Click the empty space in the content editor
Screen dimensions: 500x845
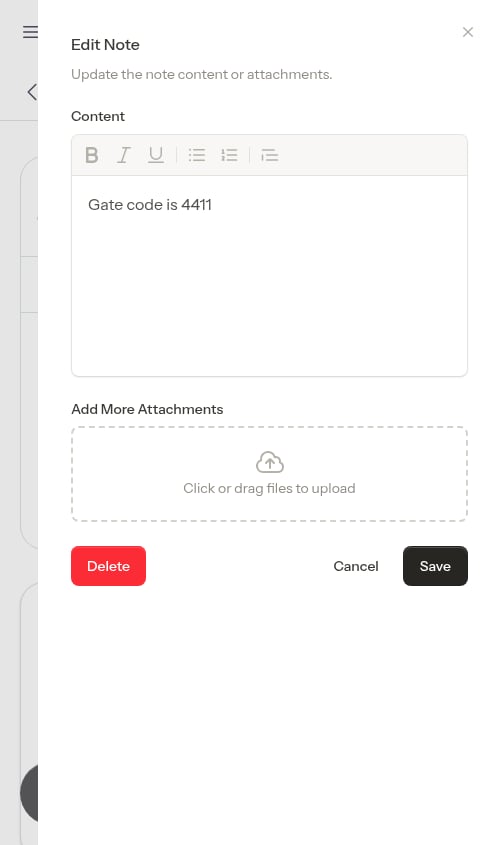tap(269, 291)
